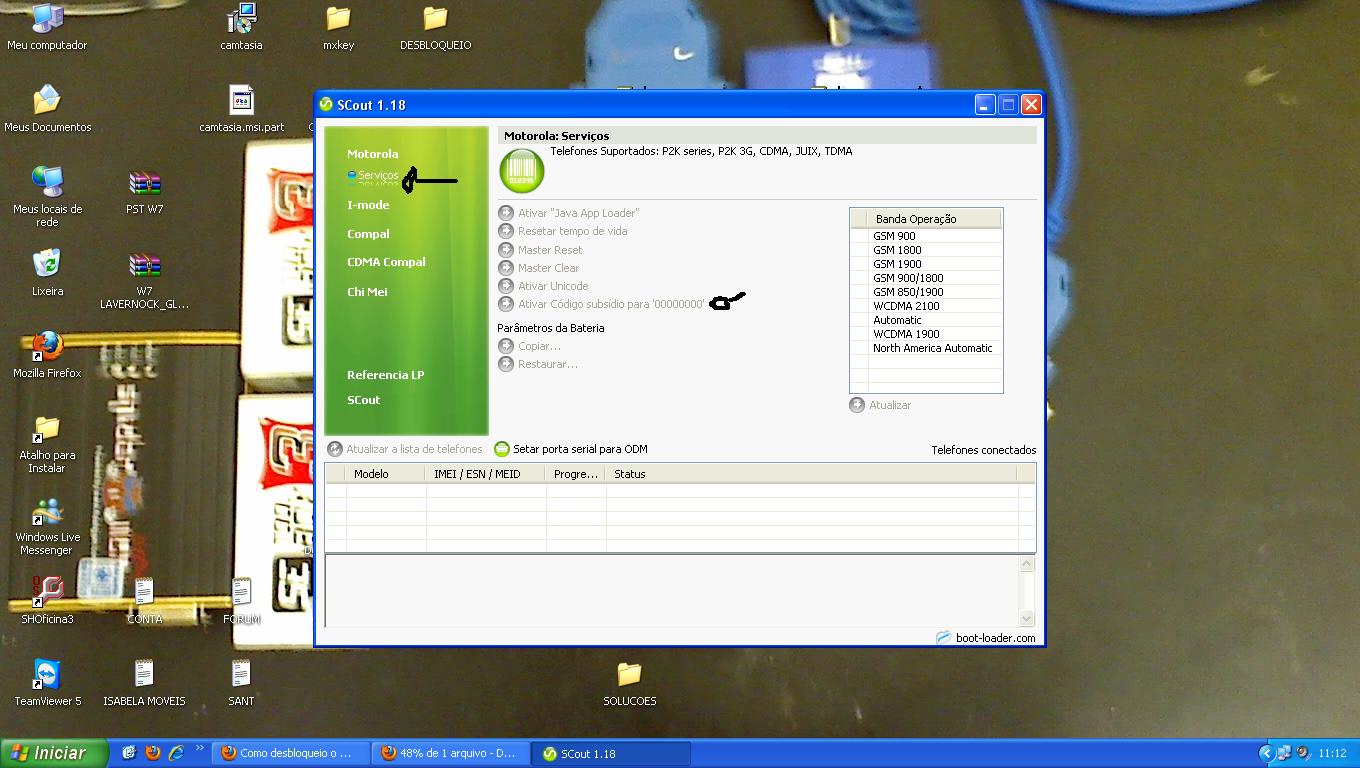1360x768 pixels.
Task: Click the Status column header
Action: pos(811,474)
